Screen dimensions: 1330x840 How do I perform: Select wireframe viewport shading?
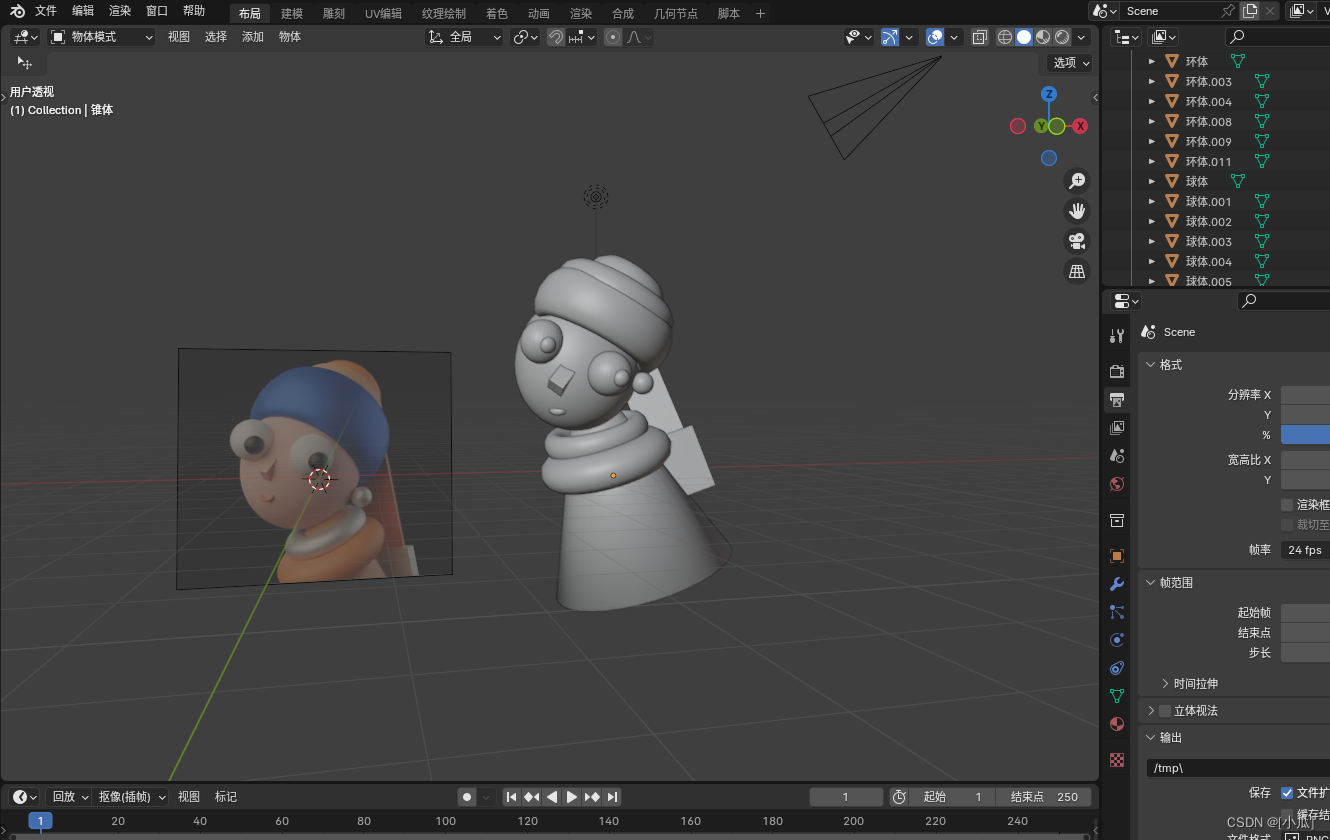(1005, 37)
